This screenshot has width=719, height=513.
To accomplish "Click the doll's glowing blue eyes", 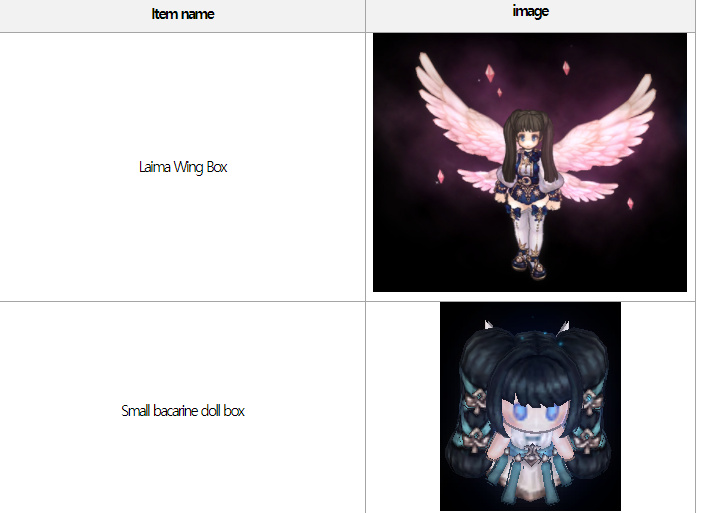I will 536,412.
